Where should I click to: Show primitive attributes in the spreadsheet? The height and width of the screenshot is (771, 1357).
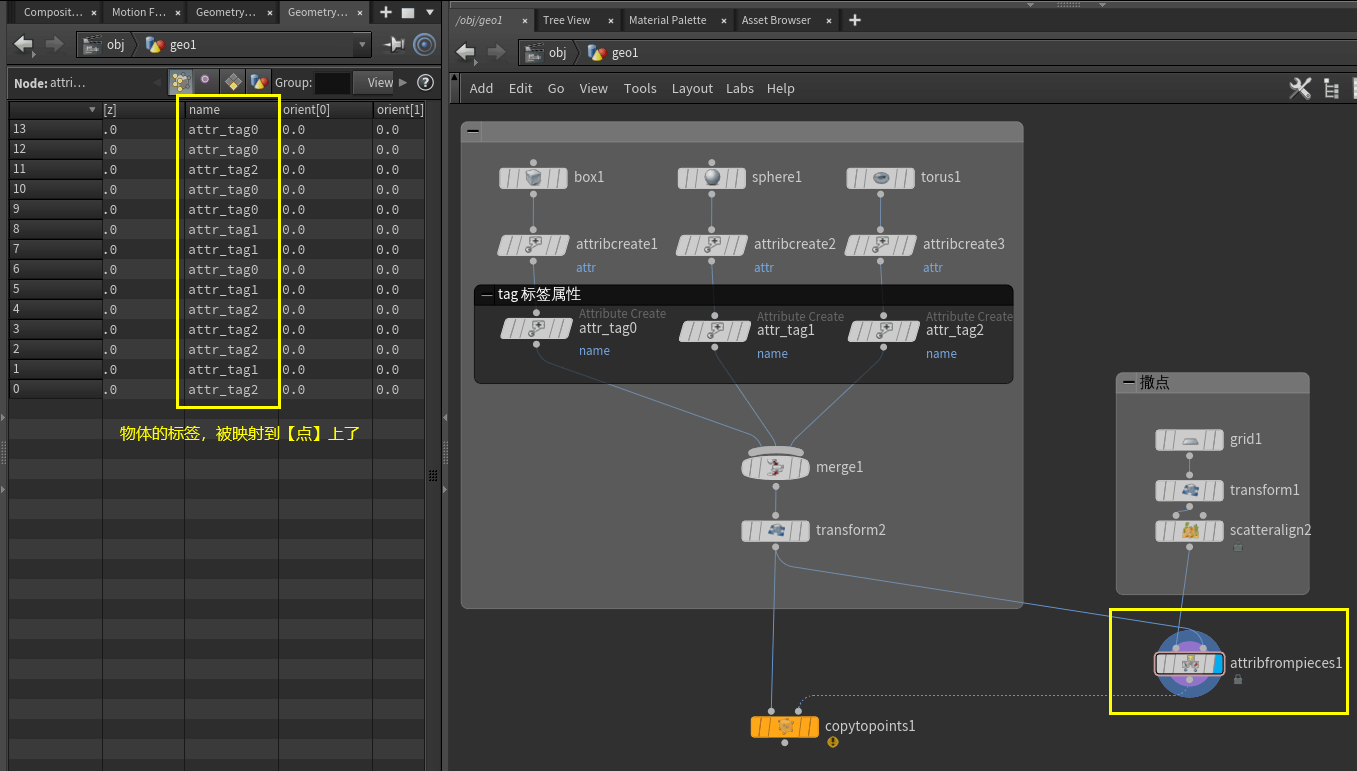[232, 82]
